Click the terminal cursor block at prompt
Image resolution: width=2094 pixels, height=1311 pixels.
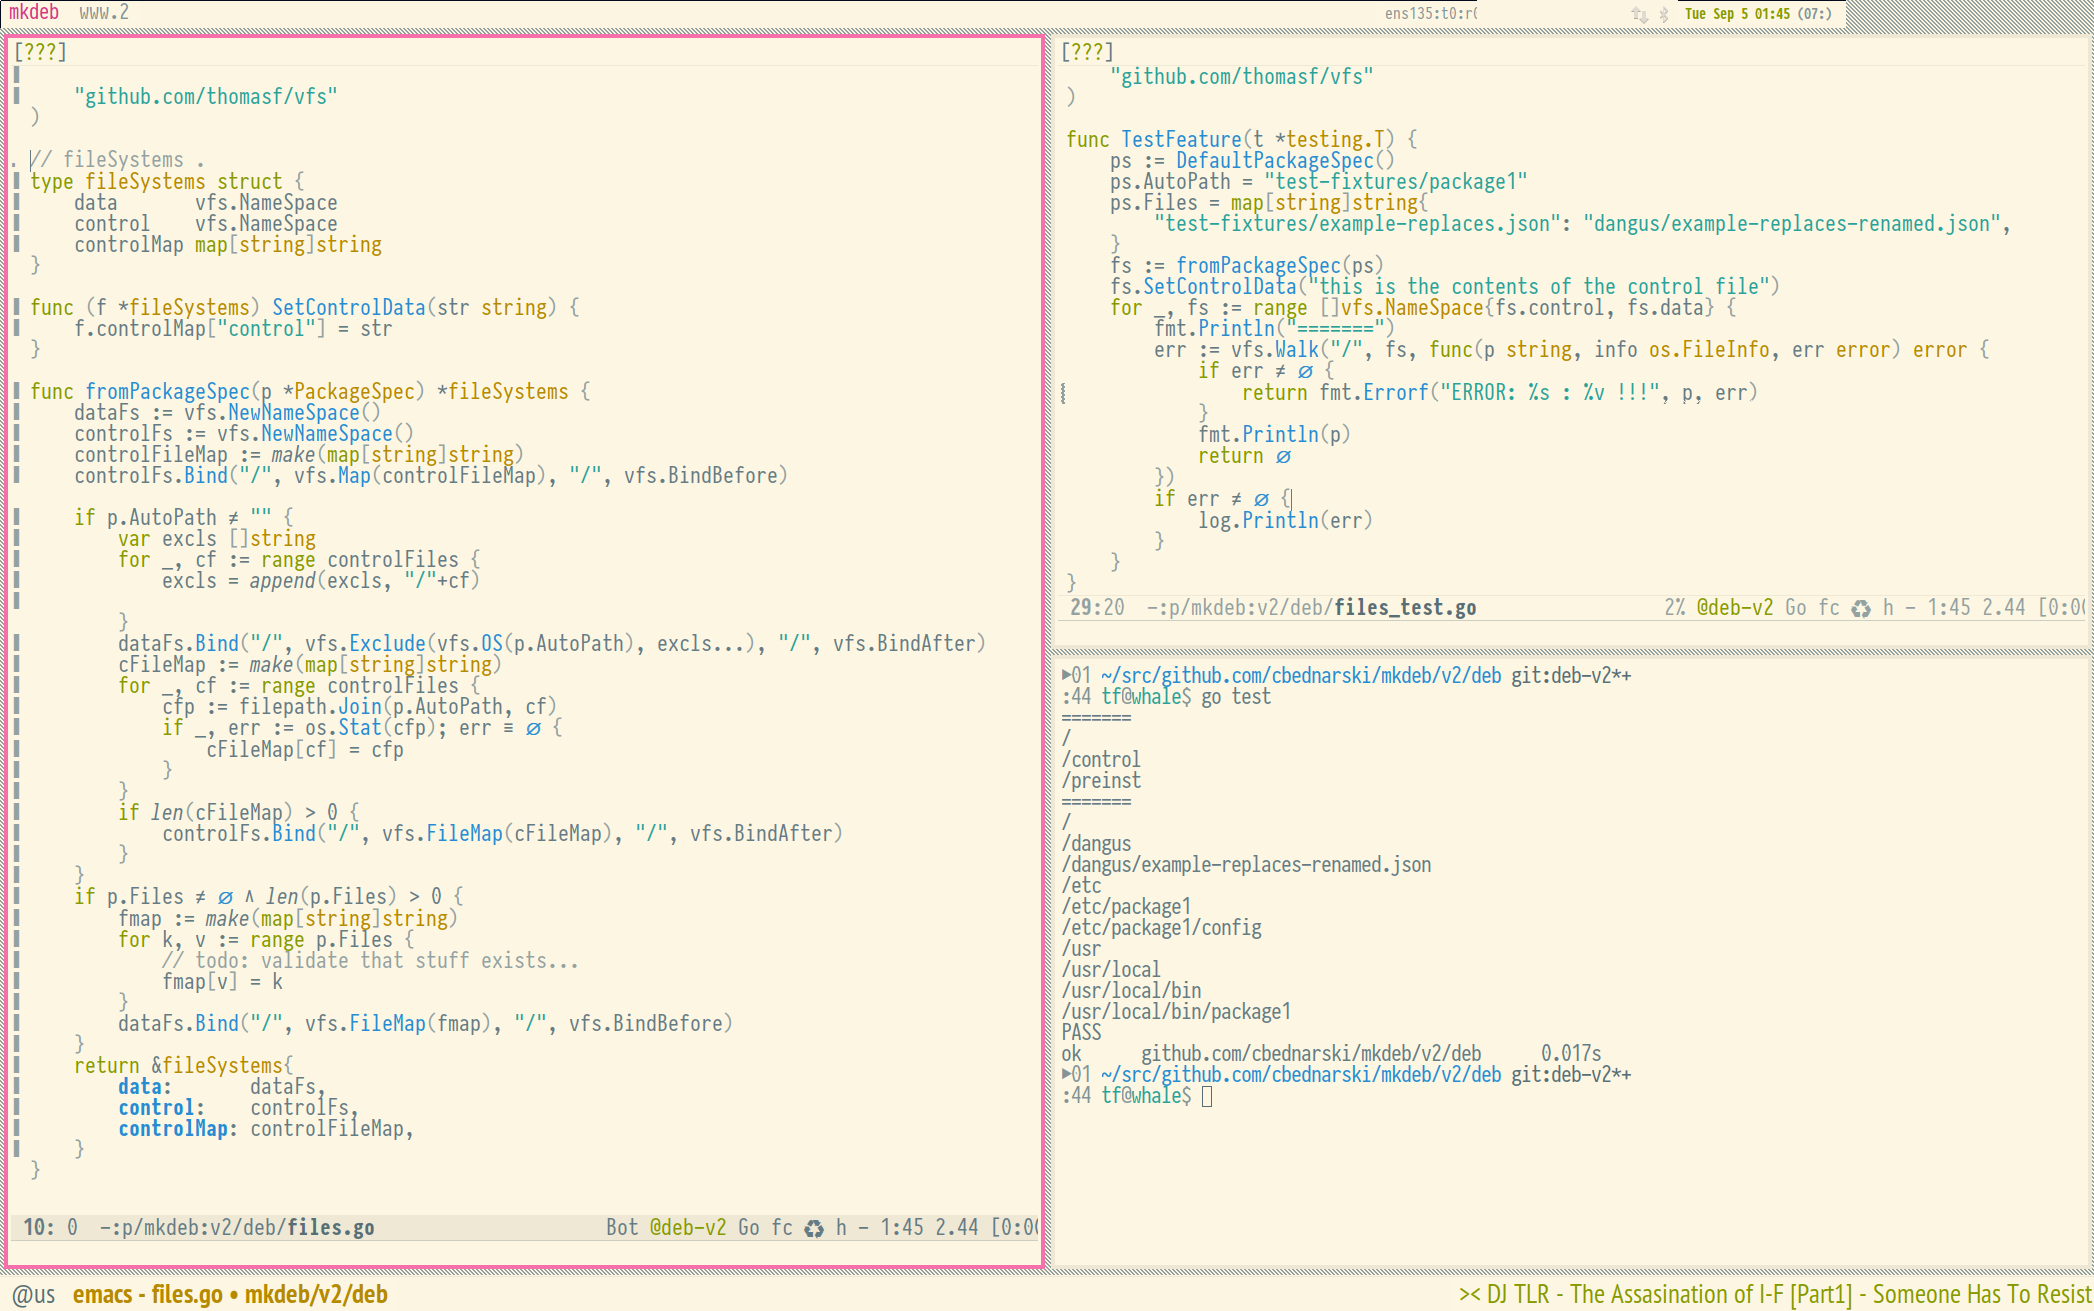[x=1207, y=1096]
